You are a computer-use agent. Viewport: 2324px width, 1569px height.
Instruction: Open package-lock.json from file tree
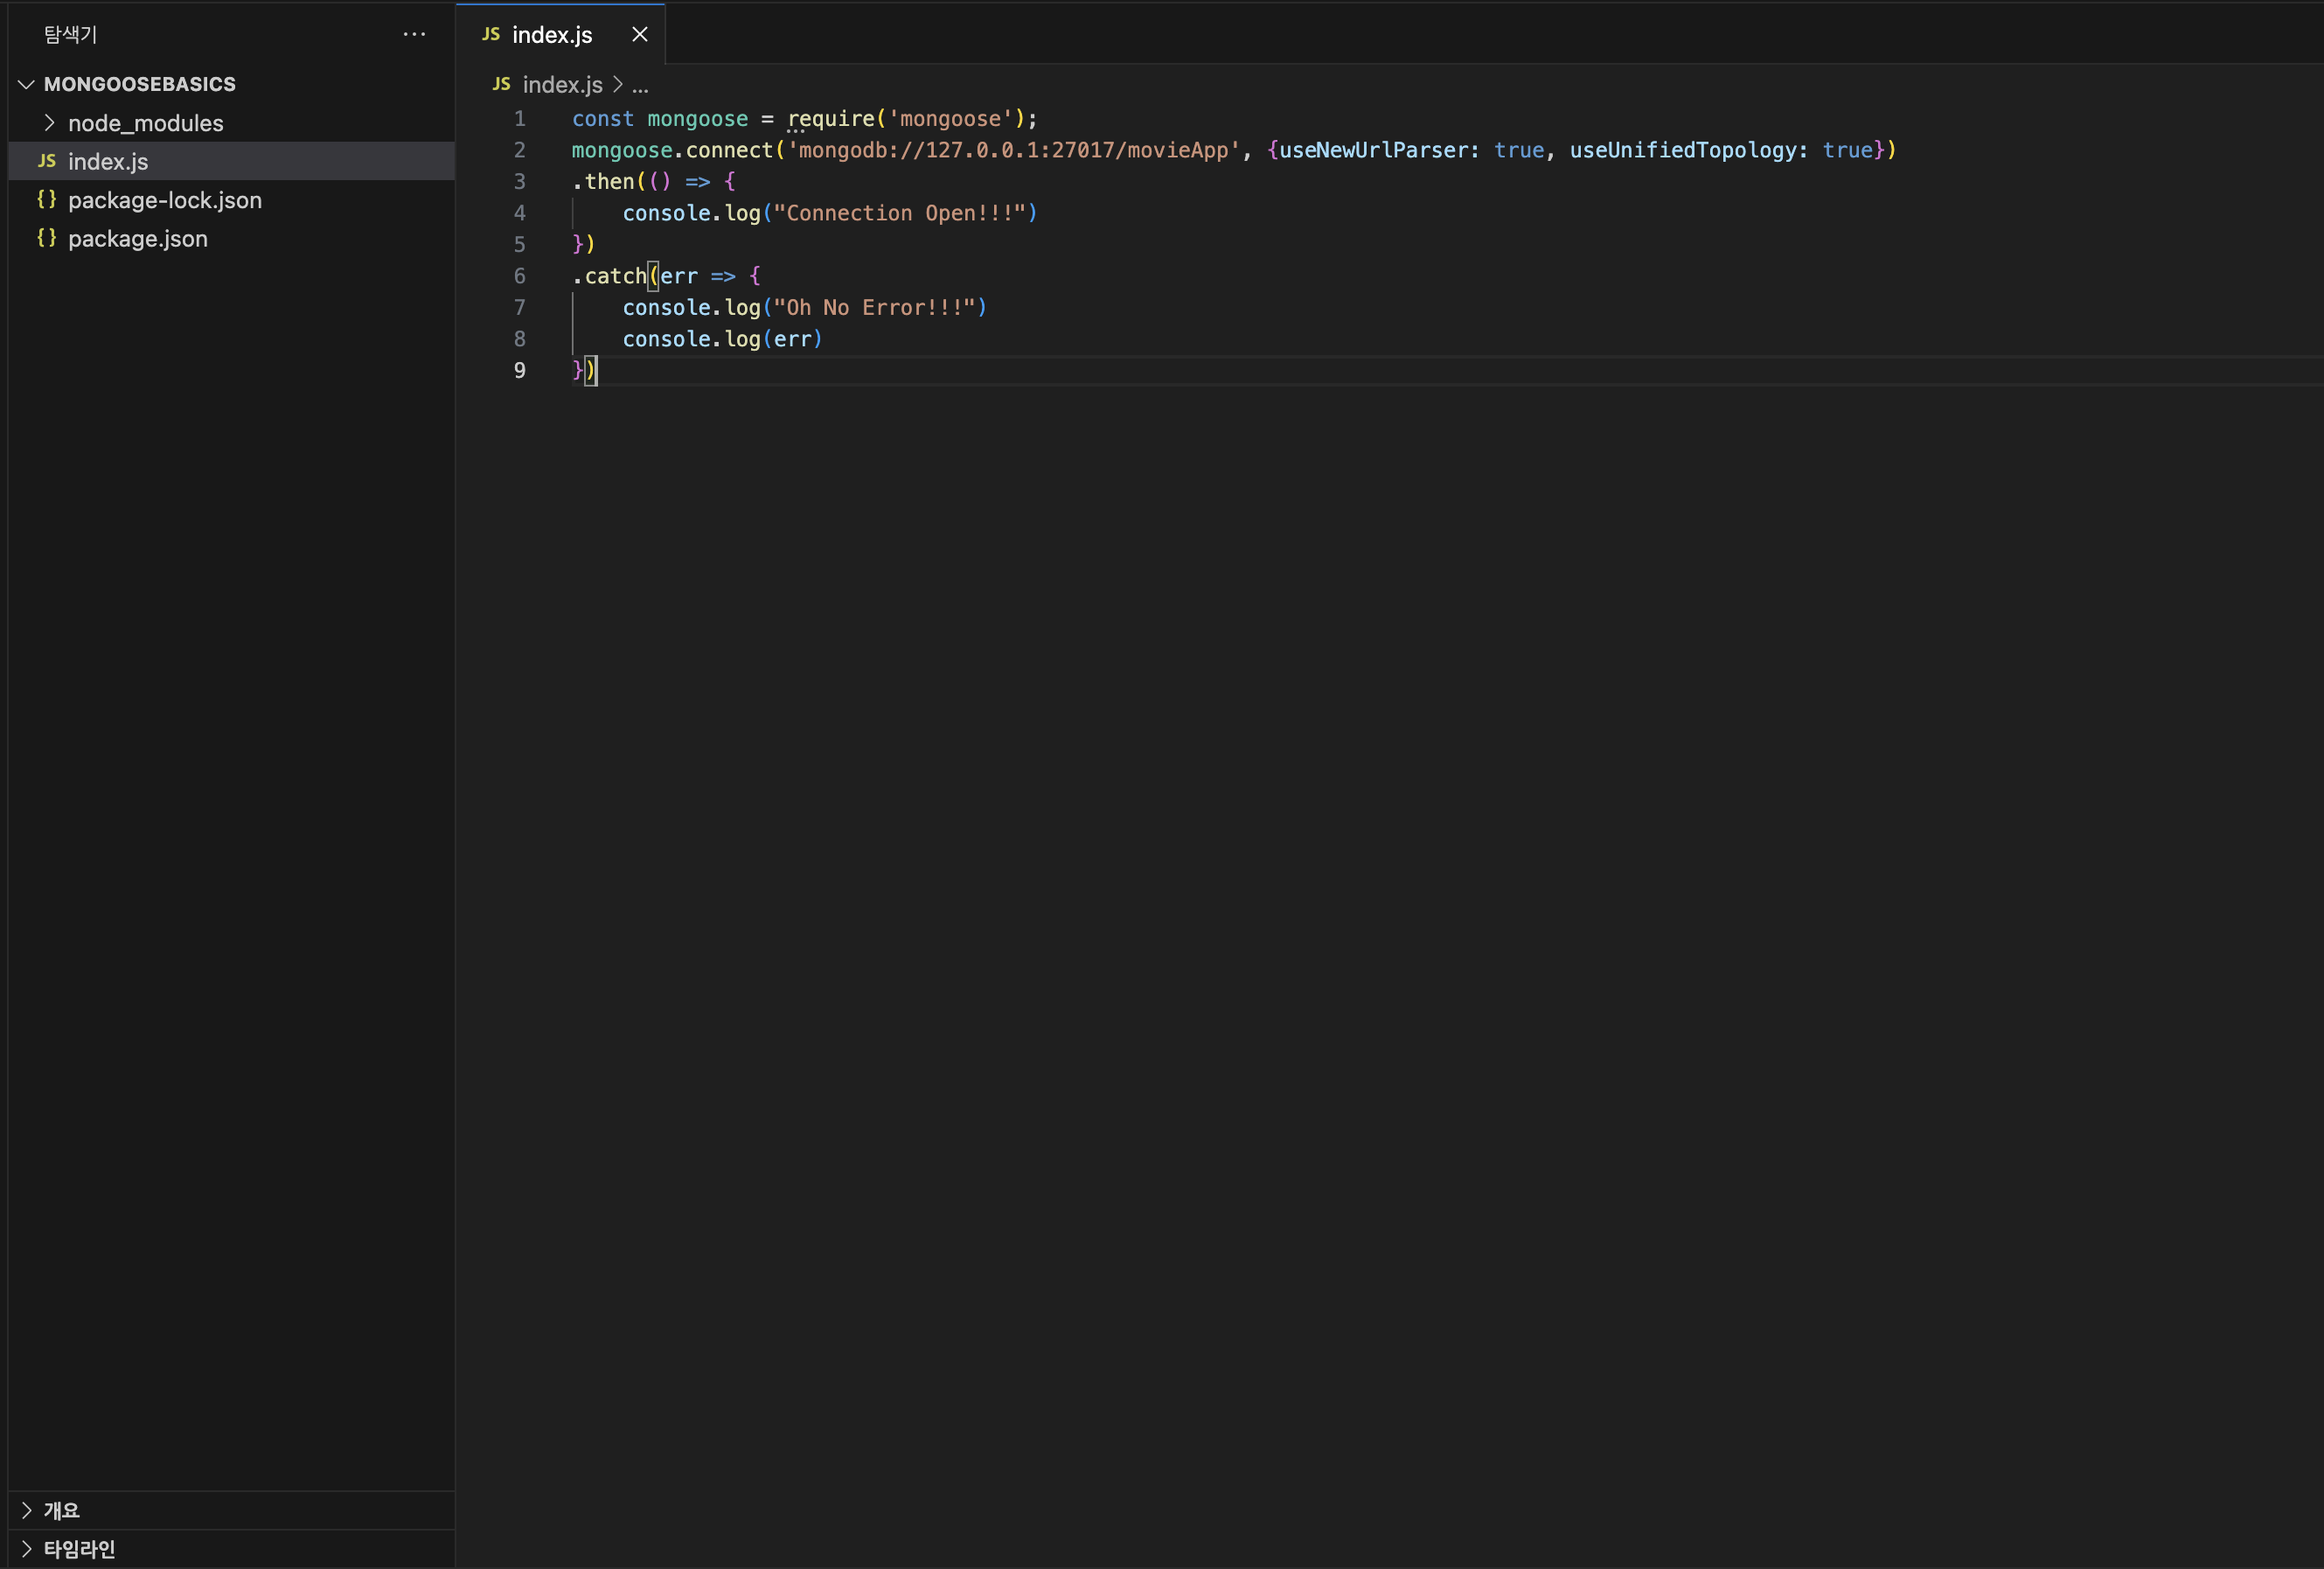165,200
